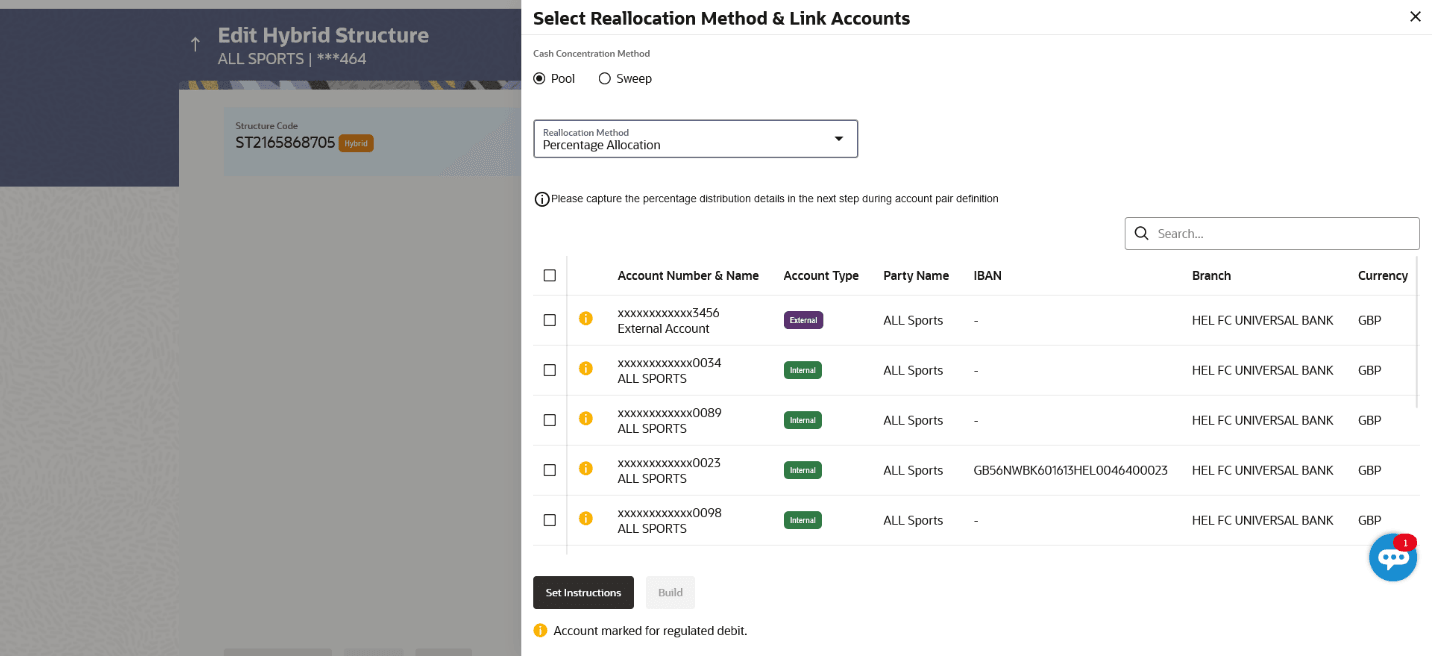1432x656 pixels.
Task: Check the External Account ending 3456 row
Action: point(549,320)
